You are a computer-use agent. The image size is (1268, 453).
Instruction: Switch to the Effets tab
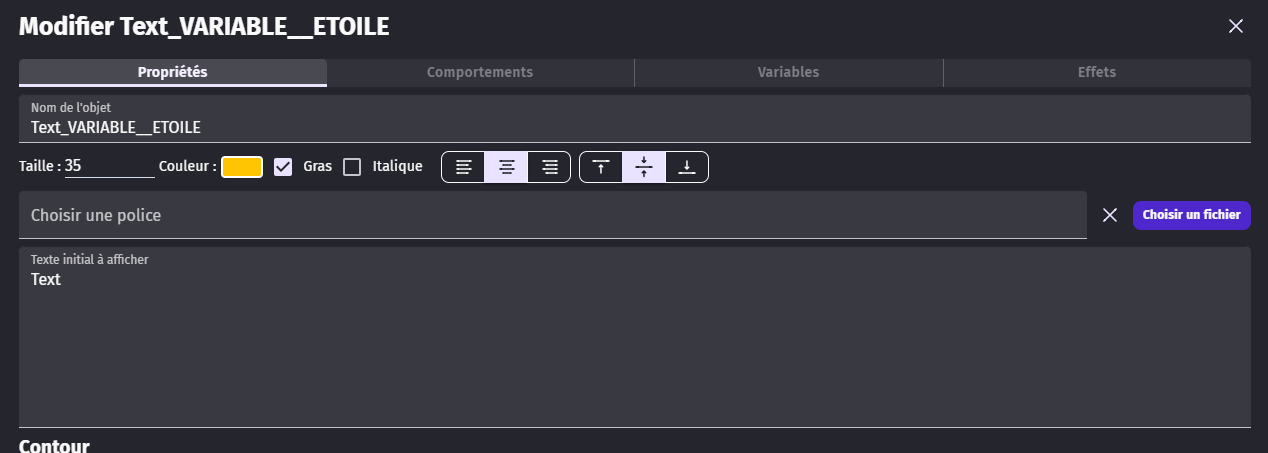[1096, 72]
